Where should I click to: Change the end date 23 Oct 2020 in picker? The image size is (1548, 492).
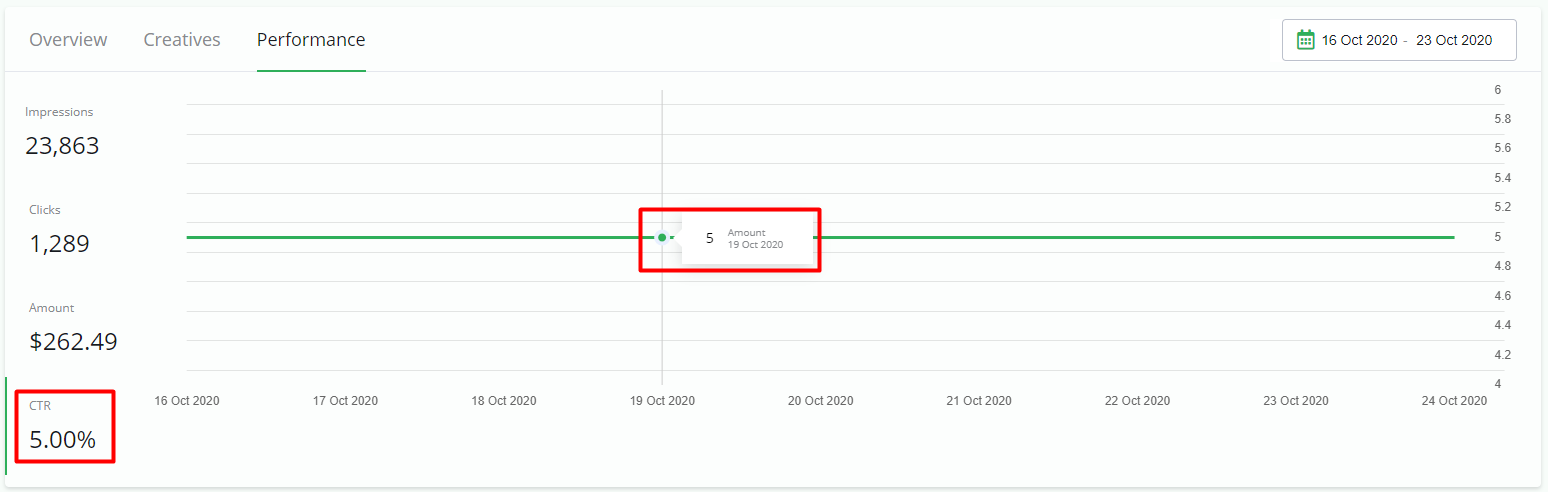point(1453,40)
